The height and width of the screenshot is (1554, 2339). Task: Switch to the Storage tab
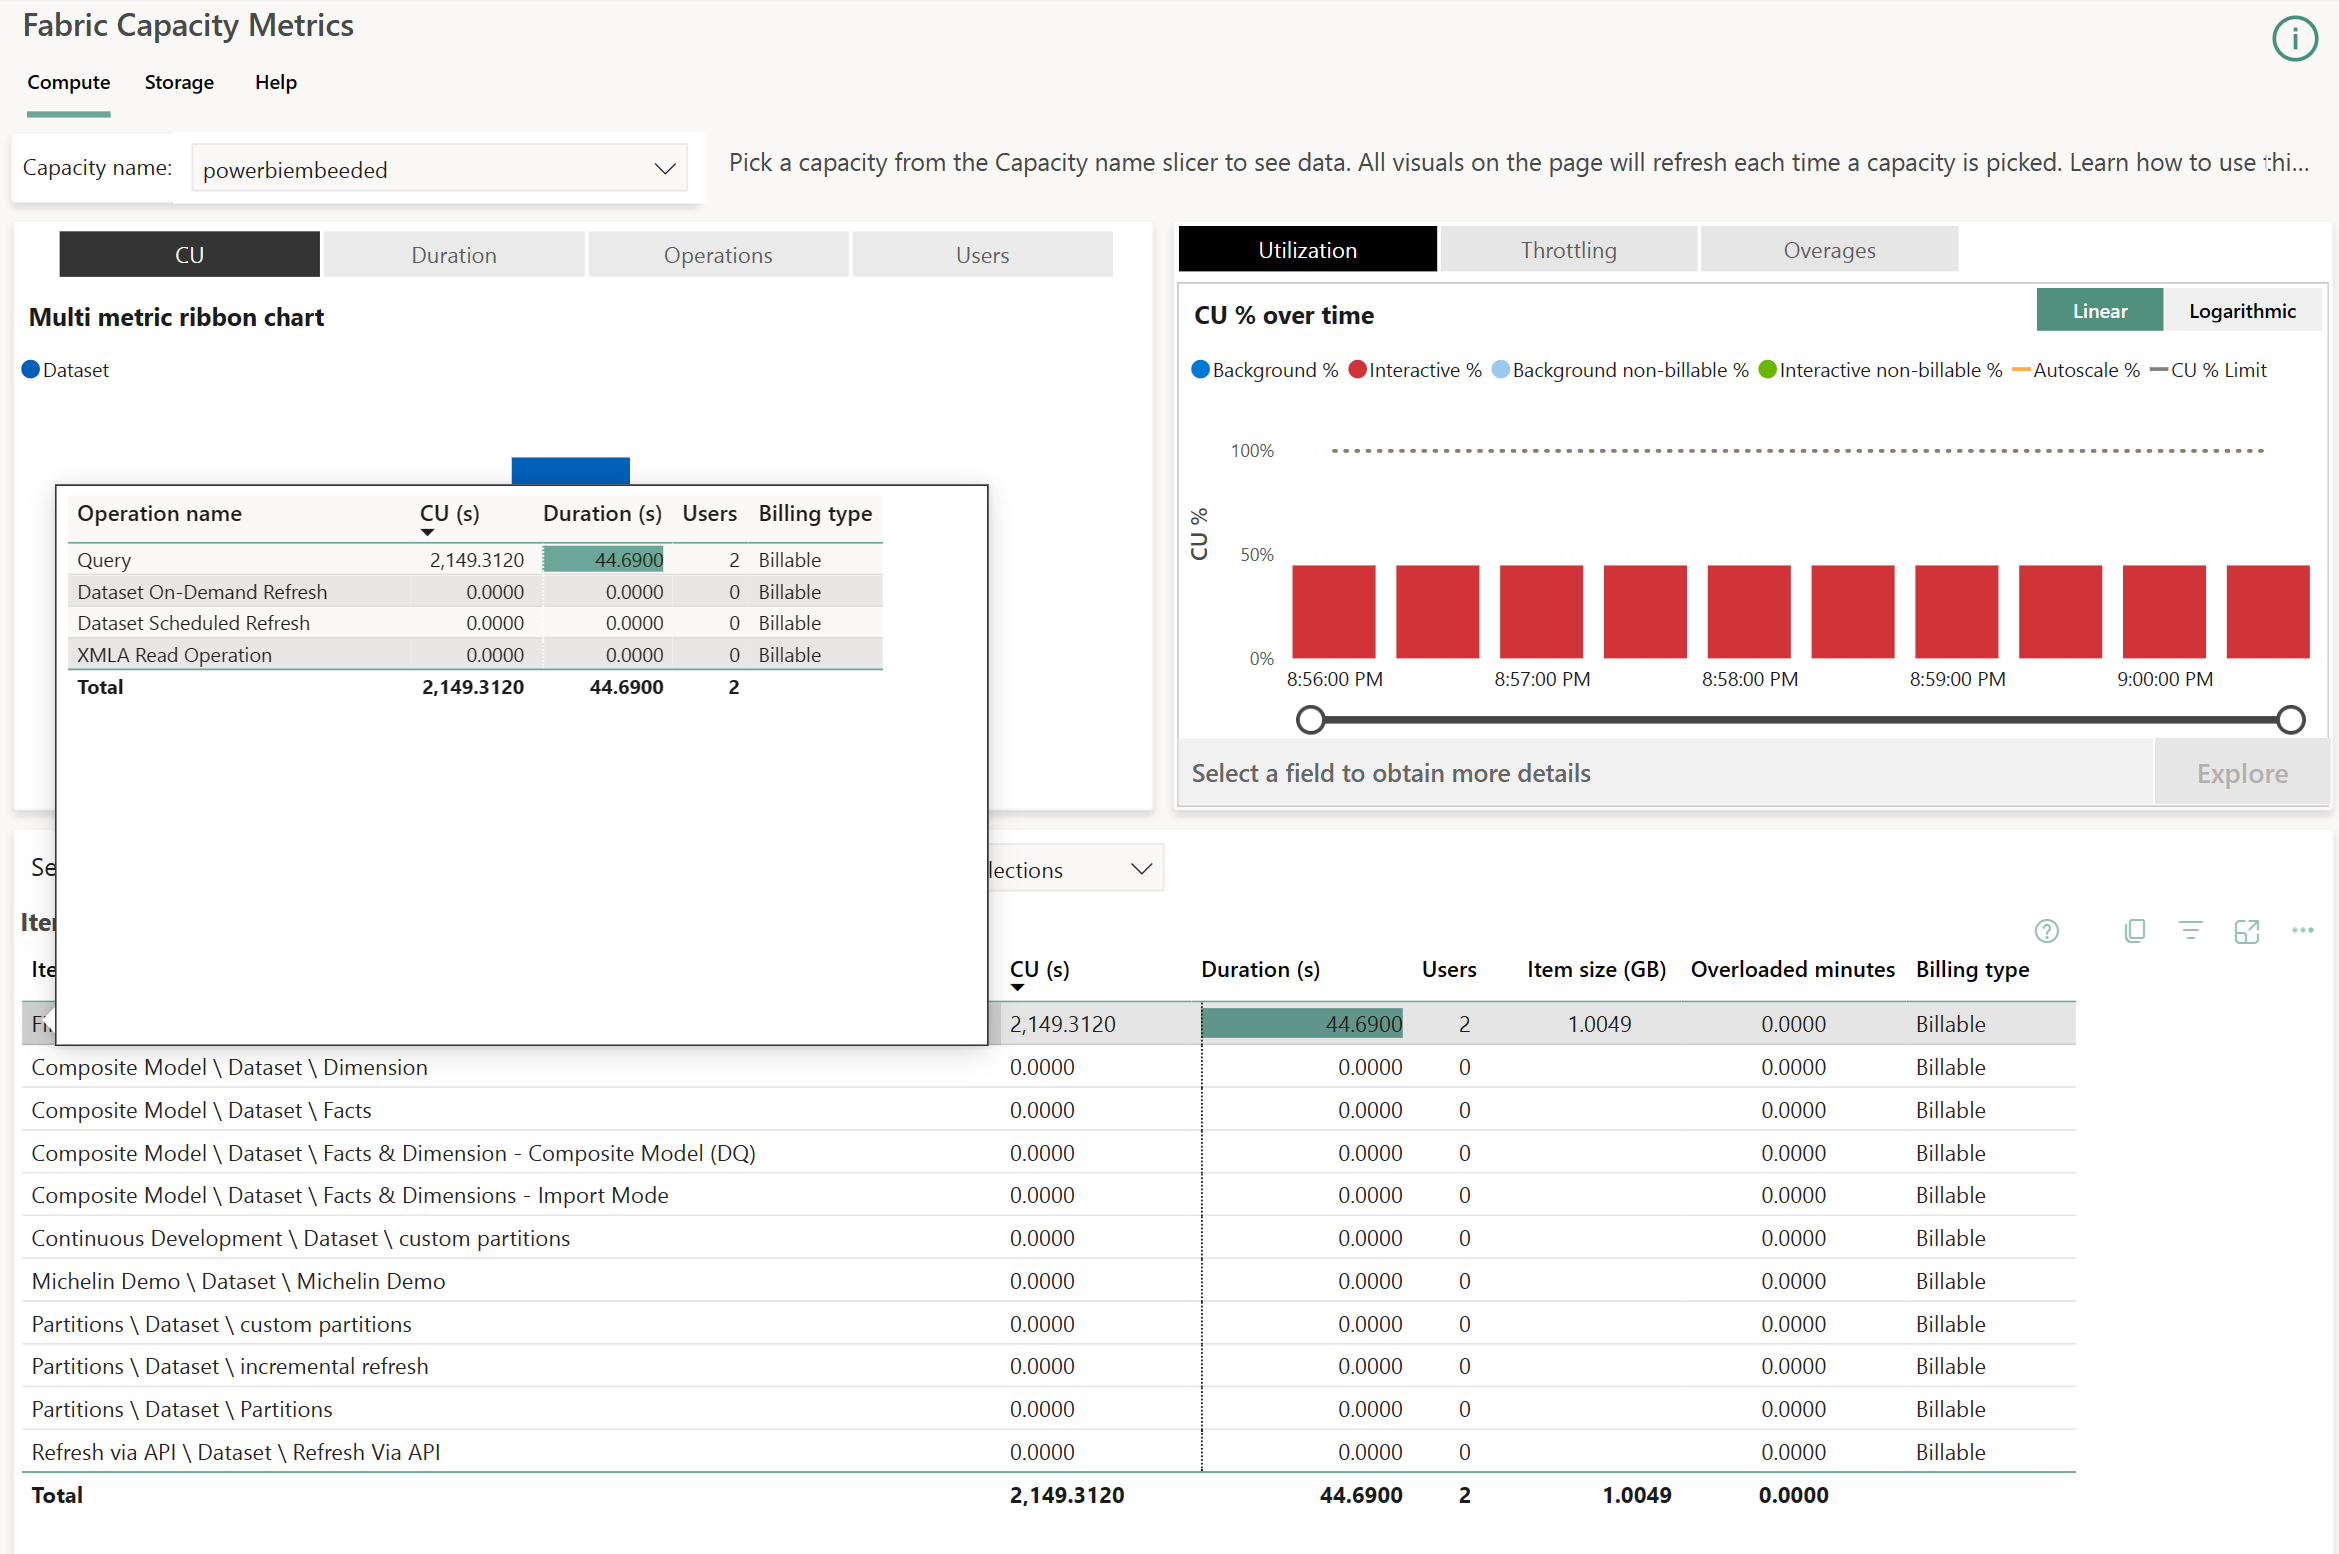click(179, 82)
